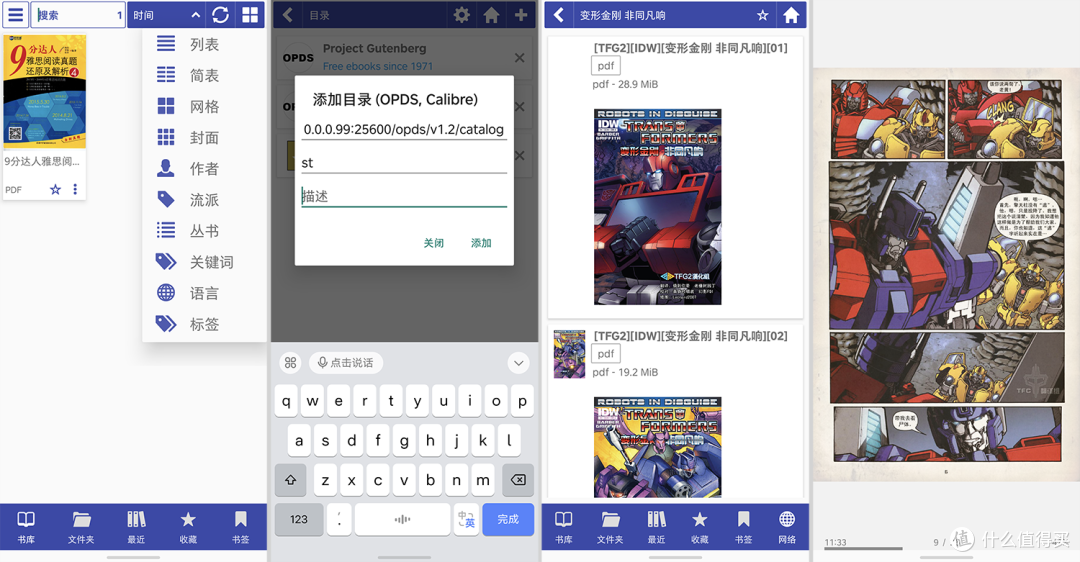Download pdf for 非同凡响[01]

click(605, 65)
